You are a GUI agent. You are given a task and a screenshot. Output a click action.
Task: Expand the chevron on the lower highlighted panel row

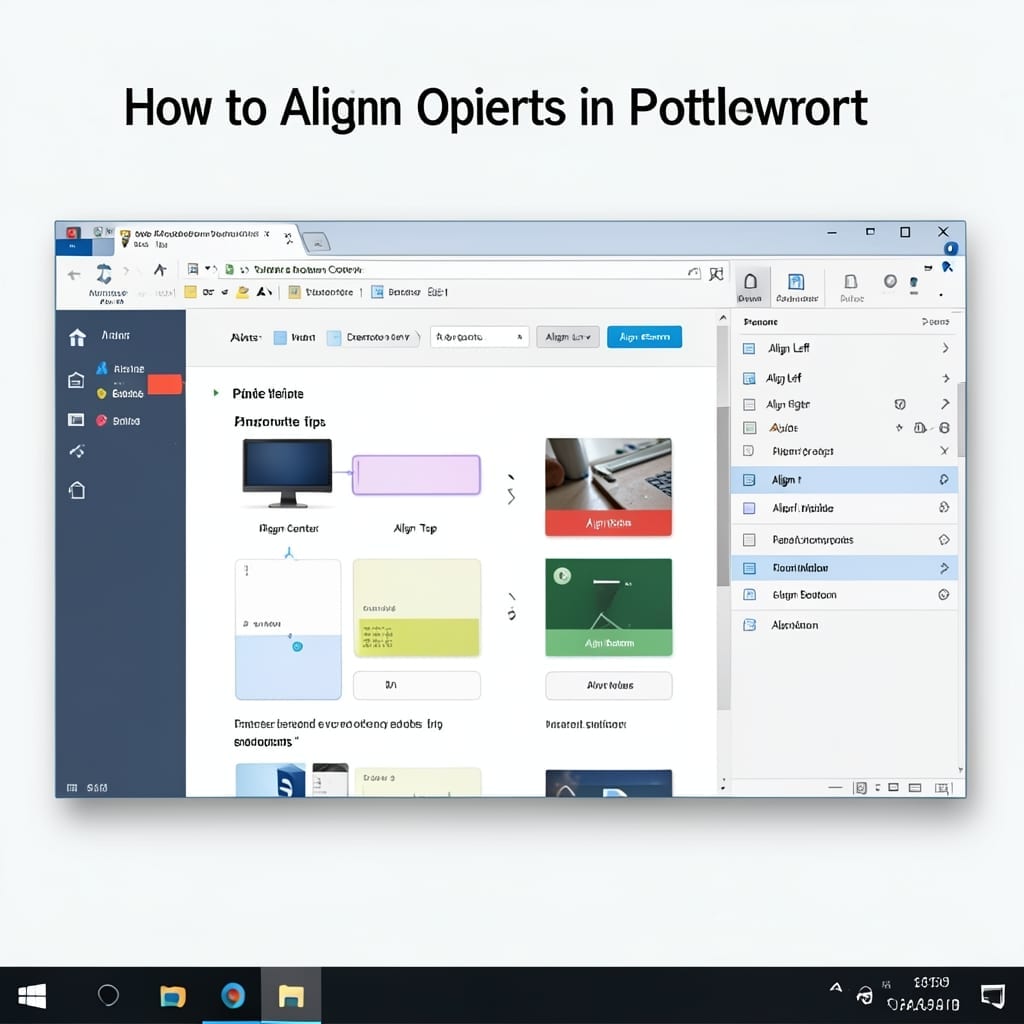pos(944,568)
